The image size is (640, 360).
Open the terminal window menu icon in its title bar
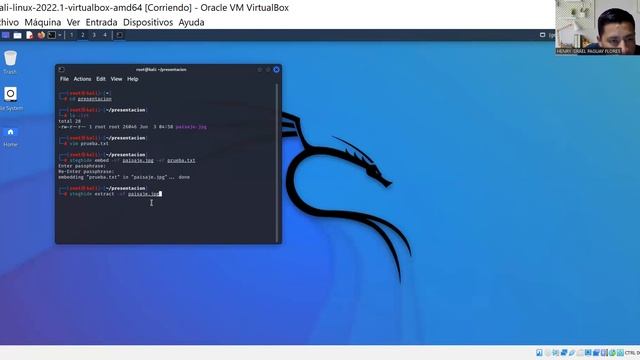[x=61, y=70]
